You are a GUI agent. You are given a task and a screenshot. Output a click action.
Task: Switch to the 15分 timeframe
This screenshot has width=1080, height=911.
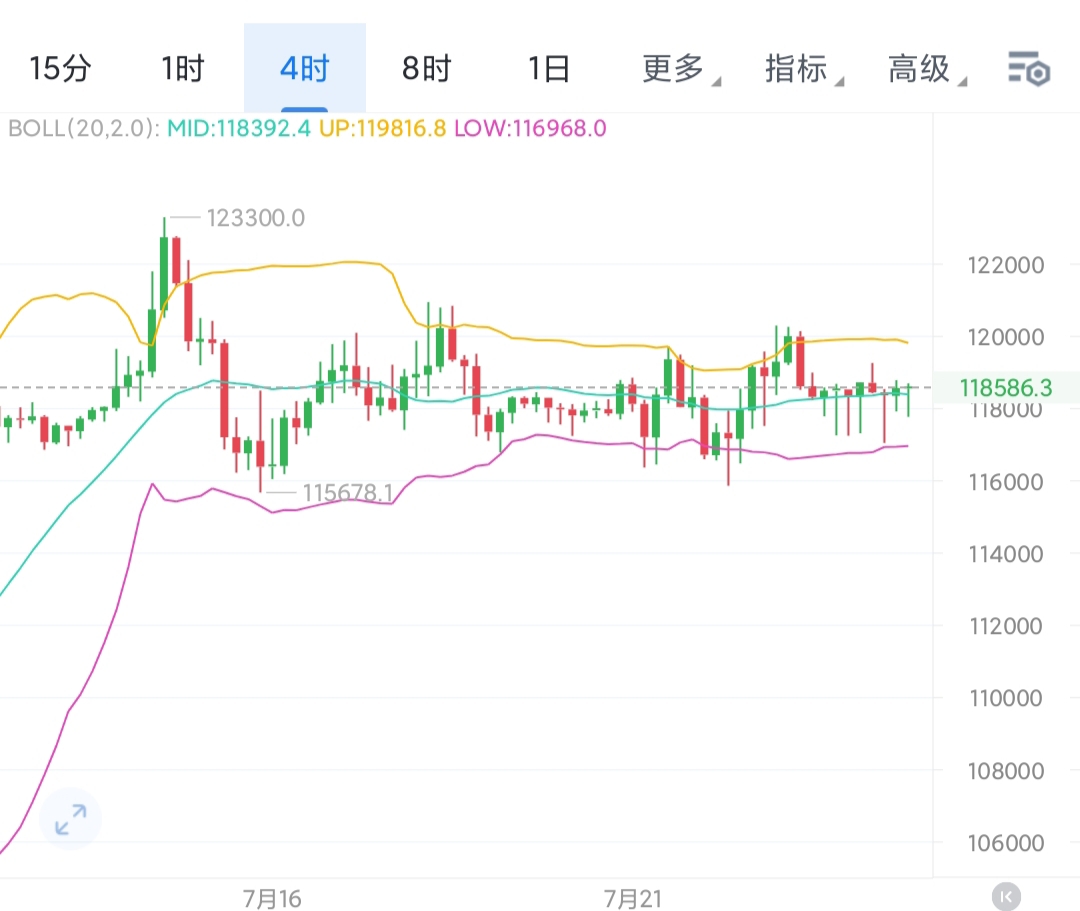pyautogui.click(x=60, y=69)
